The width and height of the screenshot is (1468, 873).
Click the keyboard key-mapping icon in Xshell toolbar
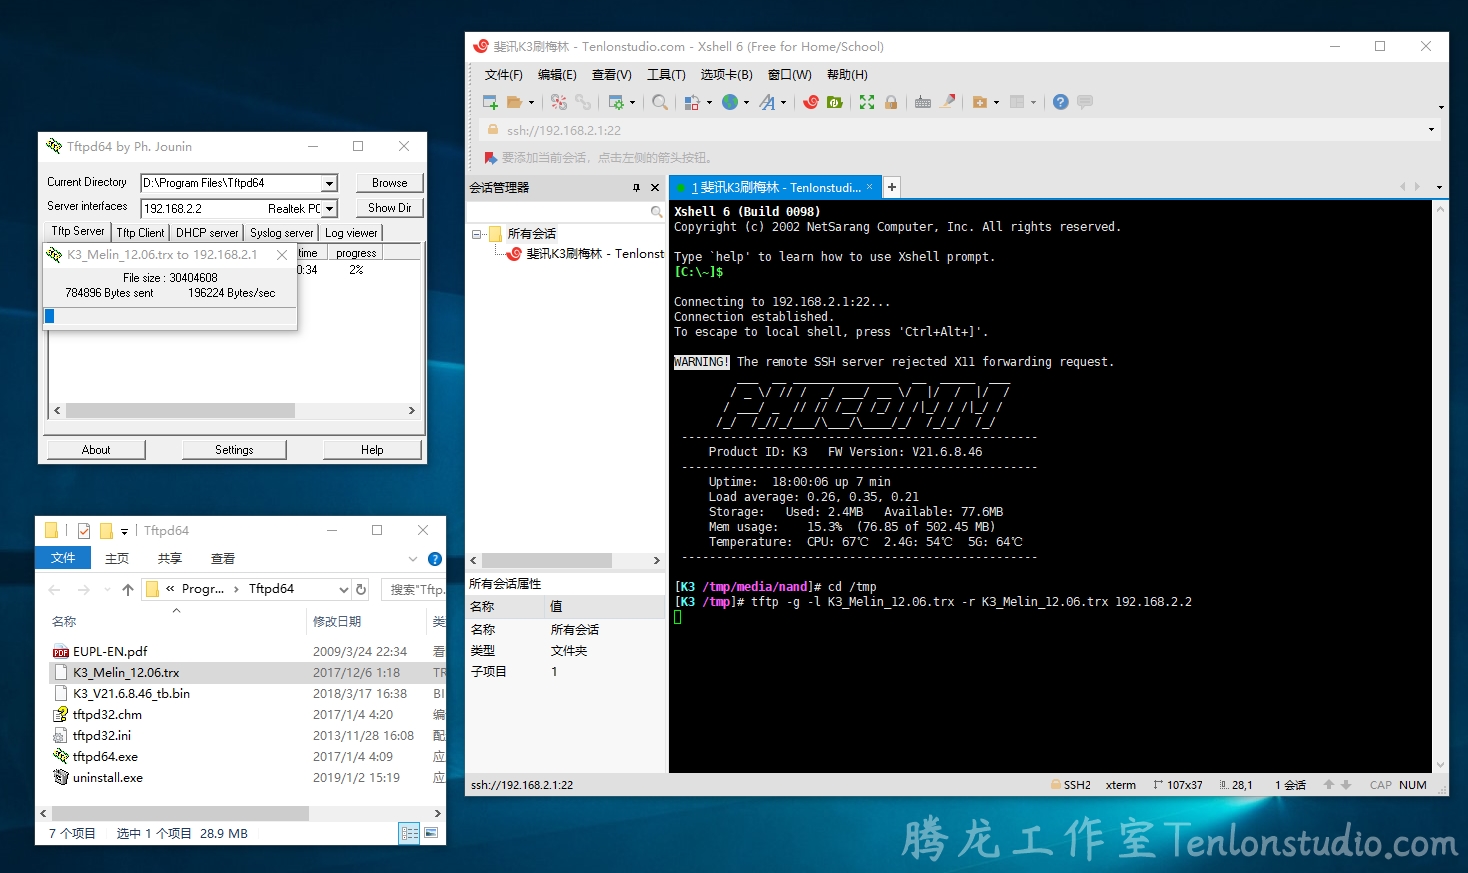(x=923, y=102)
